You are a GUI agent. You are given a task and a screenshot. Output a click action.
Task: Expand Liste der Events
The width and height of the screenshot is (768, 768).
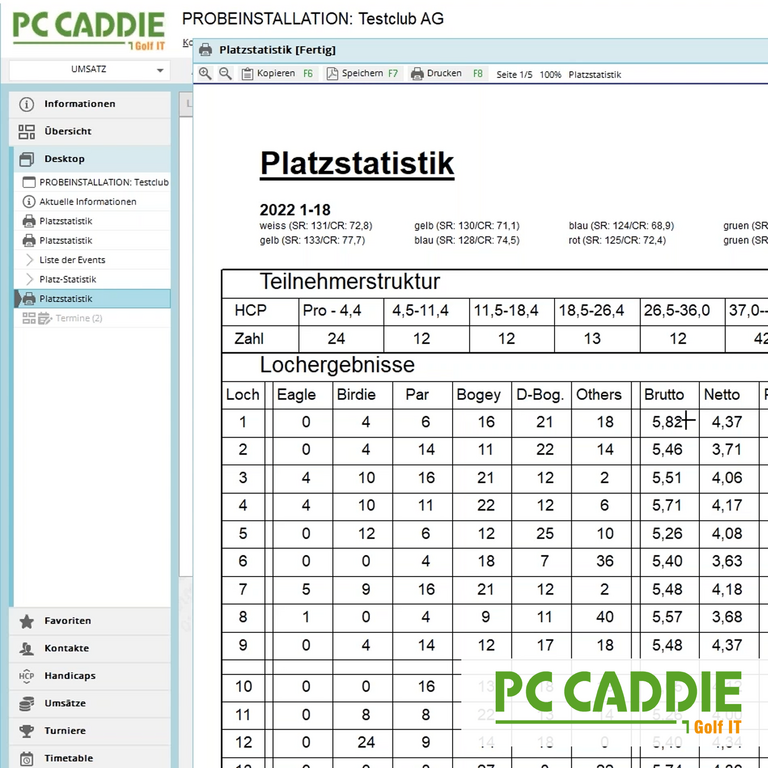click(92, 260)
